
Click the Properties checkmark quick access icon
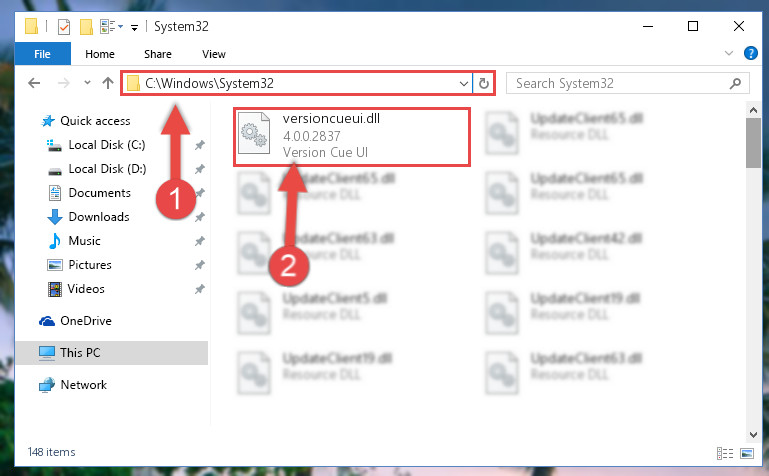[x=64, y=26]
